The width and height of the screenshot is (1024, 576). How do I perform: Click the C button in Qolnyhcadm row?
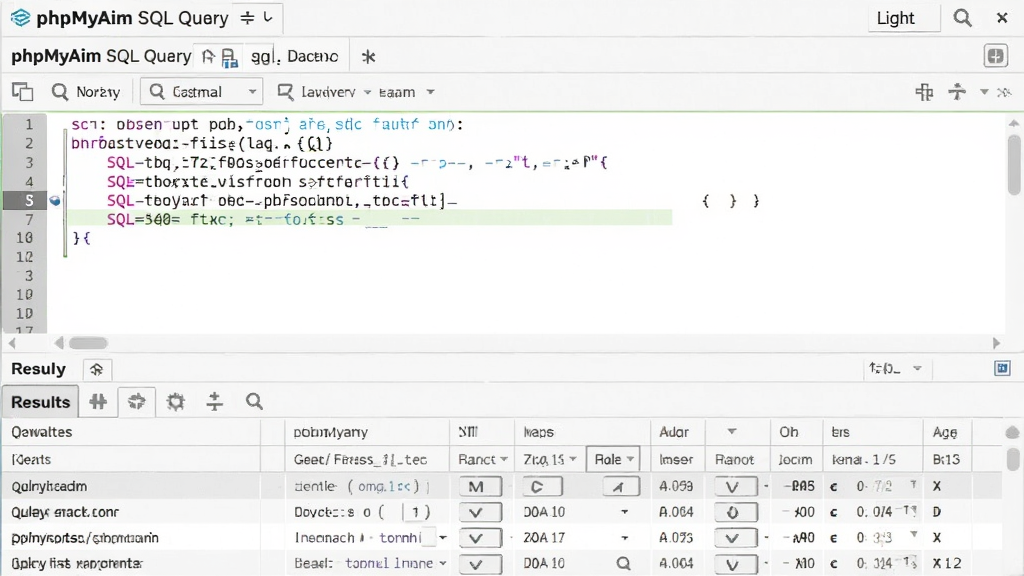542,487
